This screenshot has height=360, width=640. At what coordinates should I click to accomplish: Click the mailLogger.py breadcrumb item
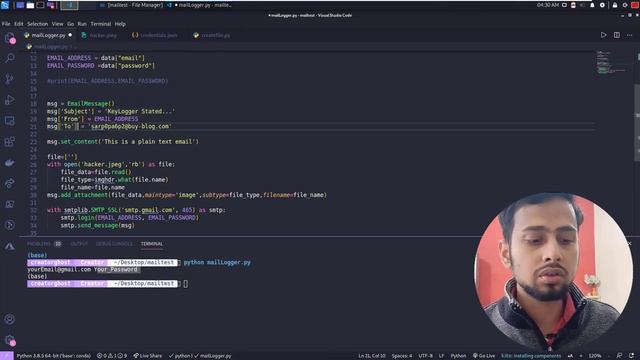click(x=47, y=47)
